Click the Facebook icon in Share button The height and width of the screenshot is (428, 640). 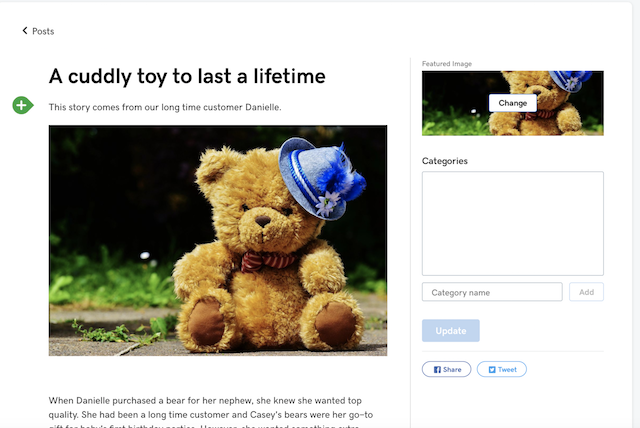pyautogui.click(x=437, y=370)
